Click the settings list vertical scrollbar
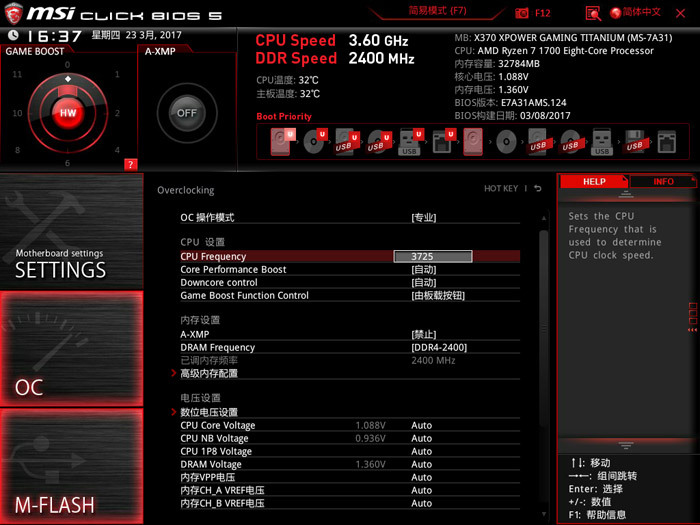Viewport: 700px width, 525px height. click(x=543, y=328)
